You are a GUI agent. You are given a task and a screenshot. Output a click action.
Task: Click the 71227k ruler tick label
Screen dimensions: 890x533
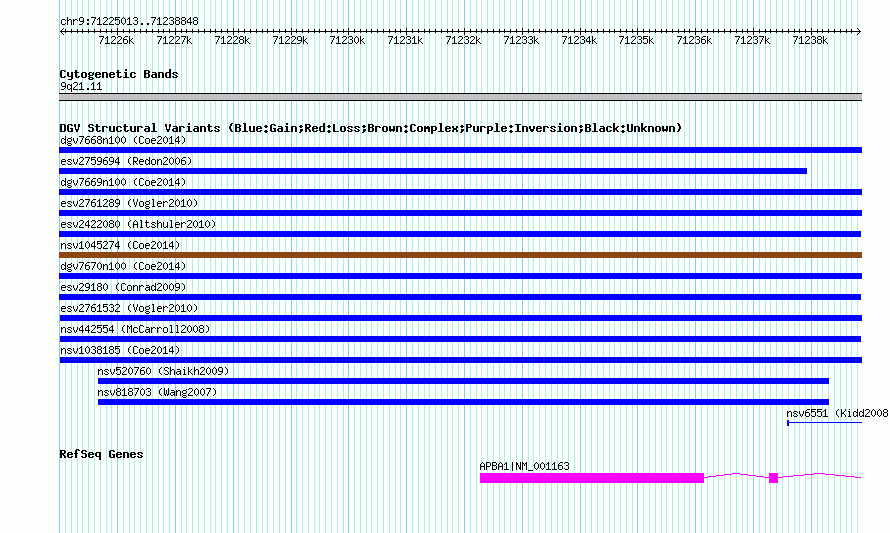(174, 40)
